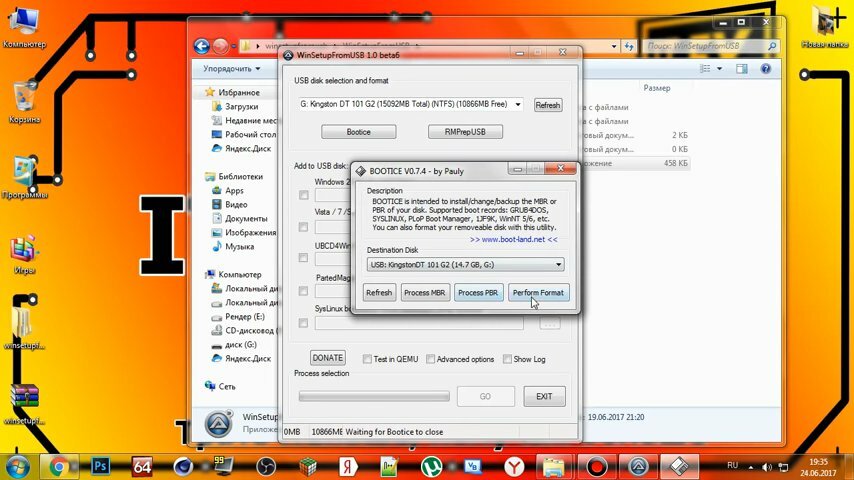Open the Компьютер desktop icon
Image resolution: width=854 pixels, height=480 pixels.
[23, 26]
